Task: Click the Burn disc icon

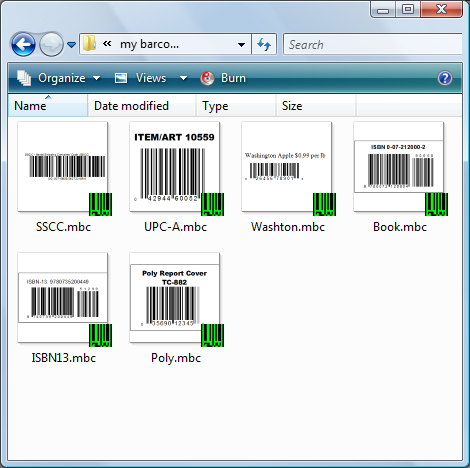Action: 207,78
